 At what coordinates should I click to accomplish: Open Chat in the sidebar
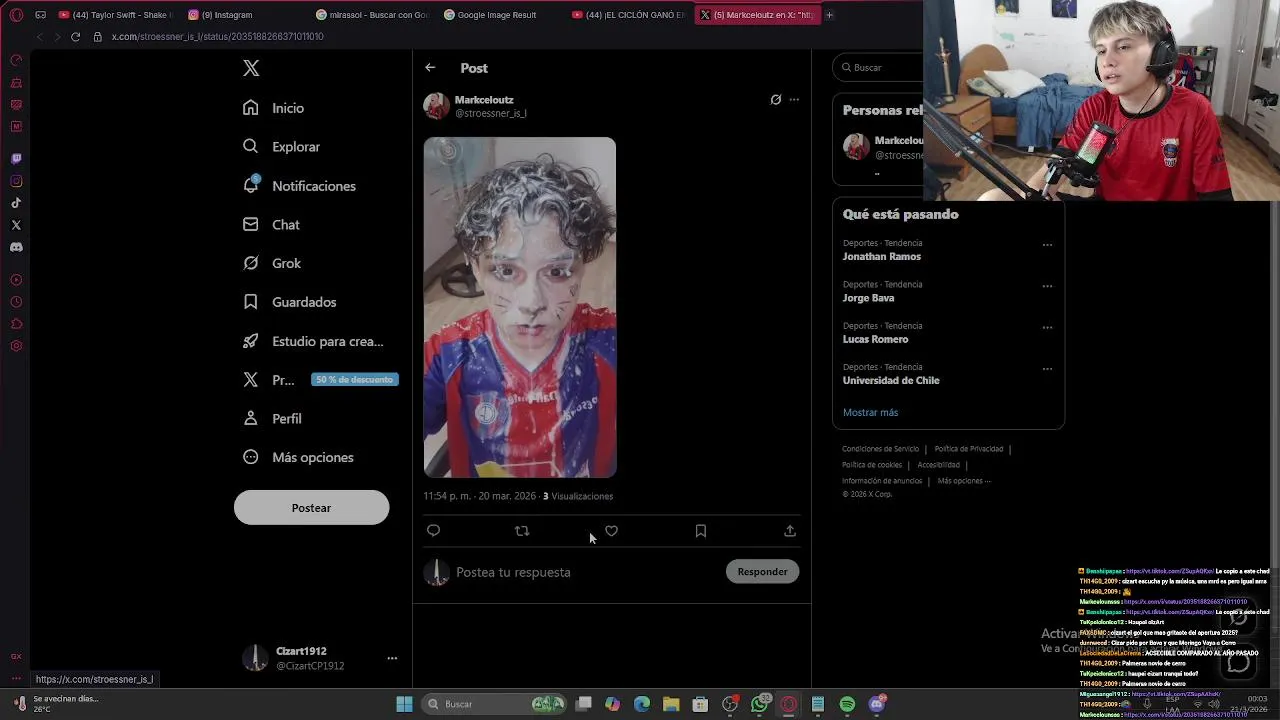point(272,225)
